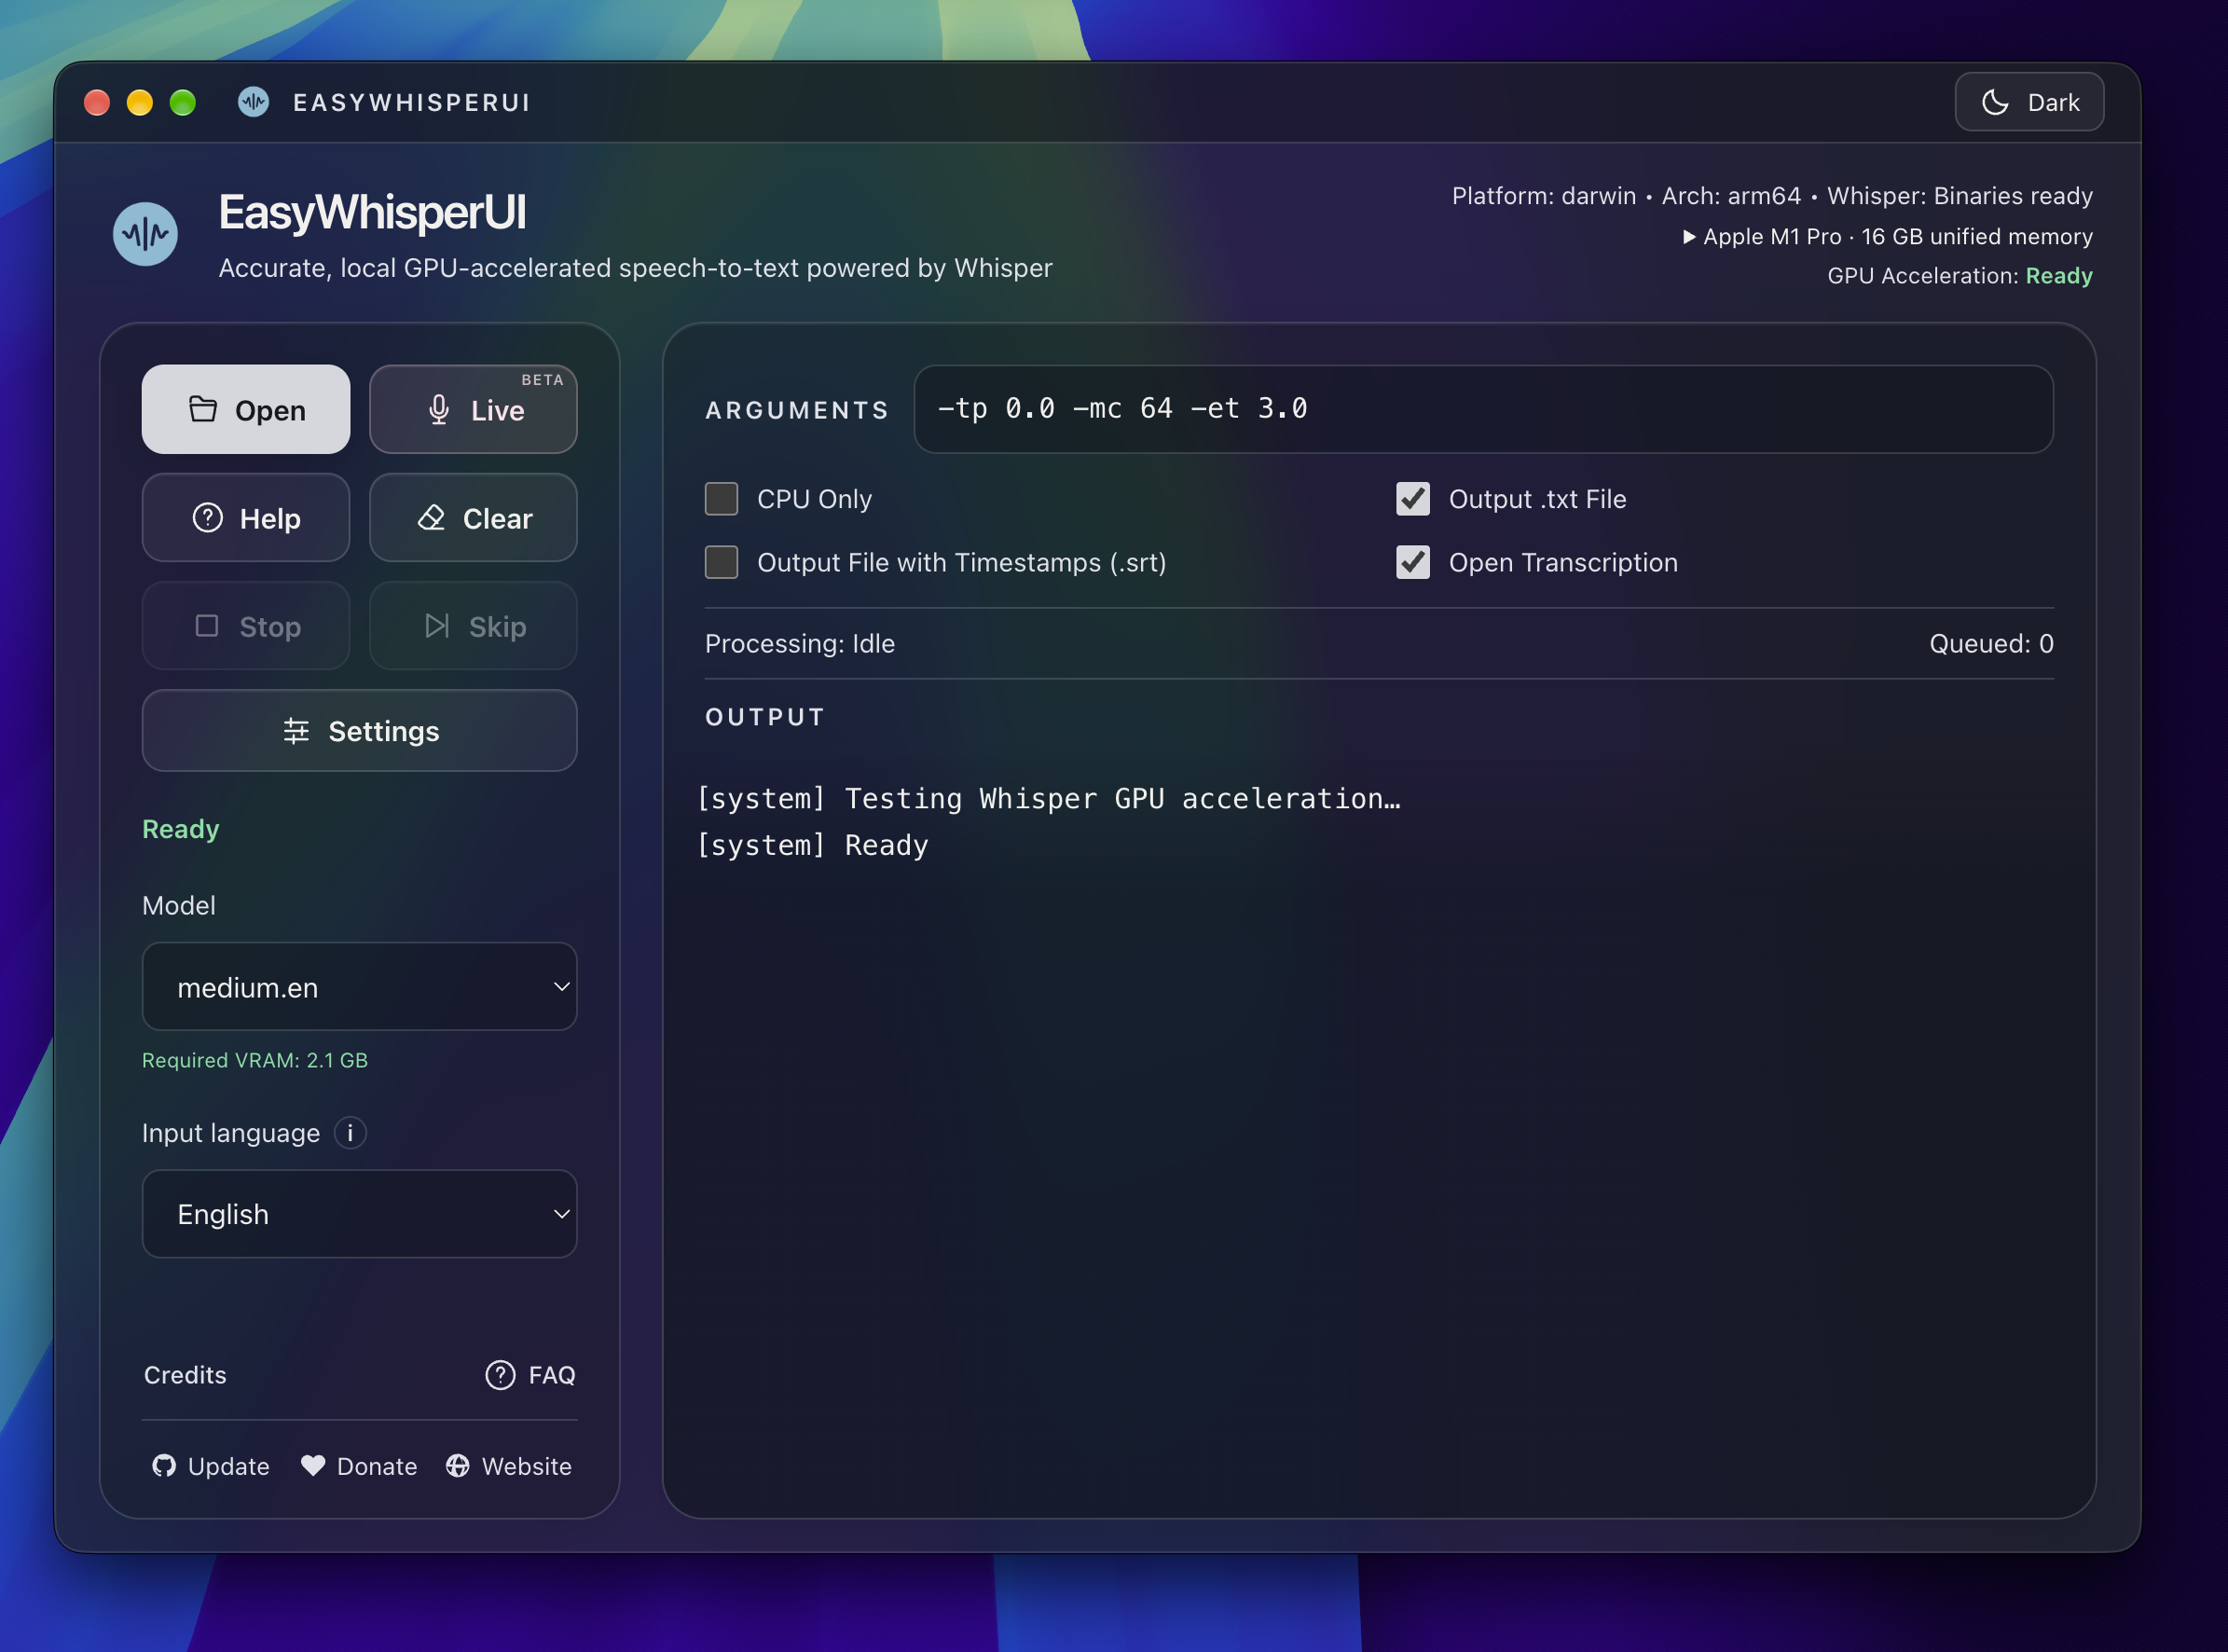
Task: Click the green Ready status in sidebar
Action: point(180,829)
